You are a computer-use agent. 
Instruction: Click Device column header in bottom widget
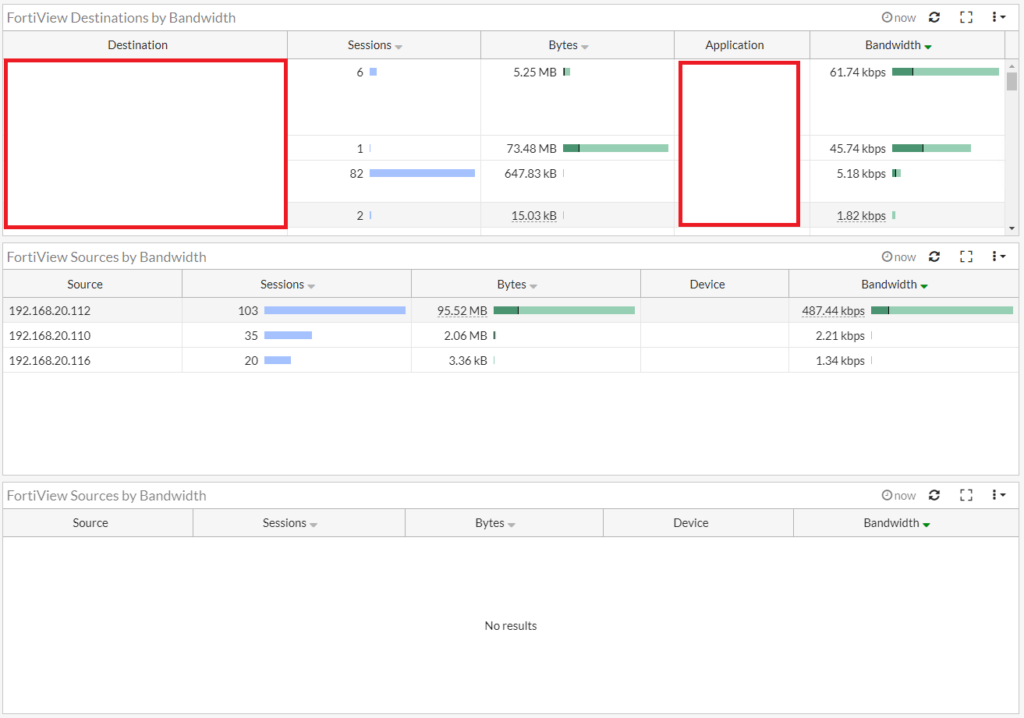698,523
